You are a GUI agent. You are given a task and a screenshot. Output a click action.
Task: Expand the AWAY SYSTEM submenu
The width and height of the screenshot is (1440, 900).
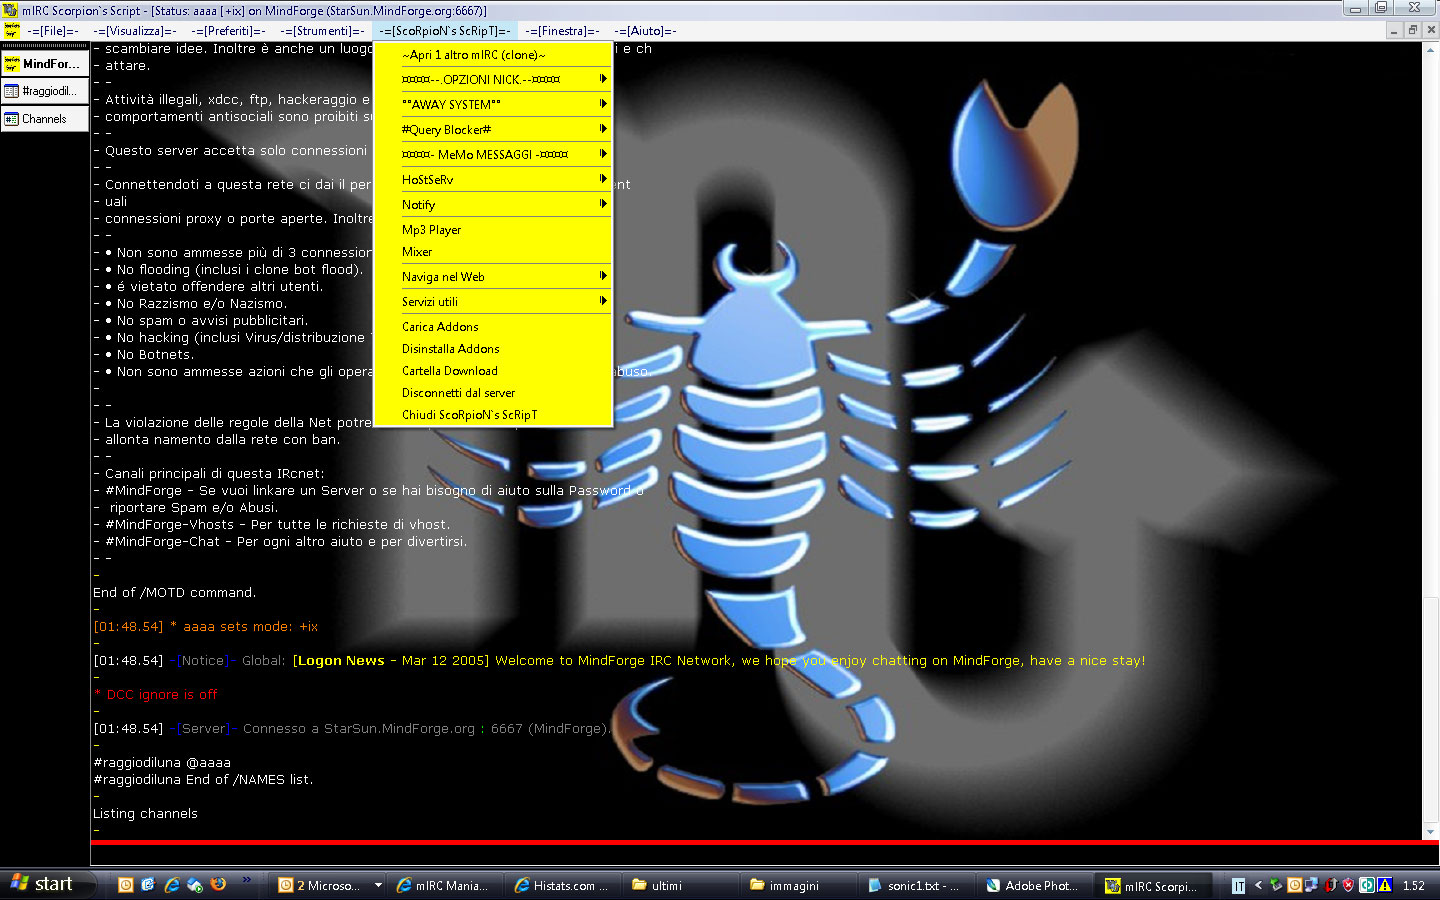pyautogui.click(x=492, y=104)
